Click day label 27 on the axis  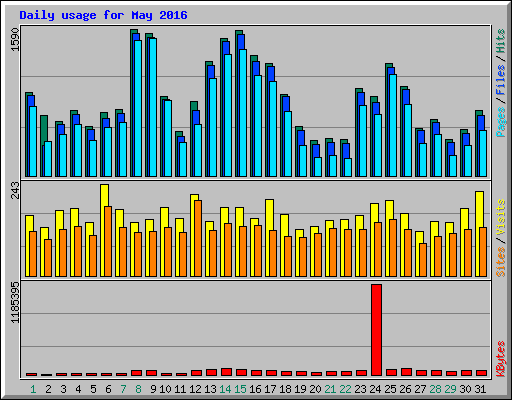click(420, 389)
